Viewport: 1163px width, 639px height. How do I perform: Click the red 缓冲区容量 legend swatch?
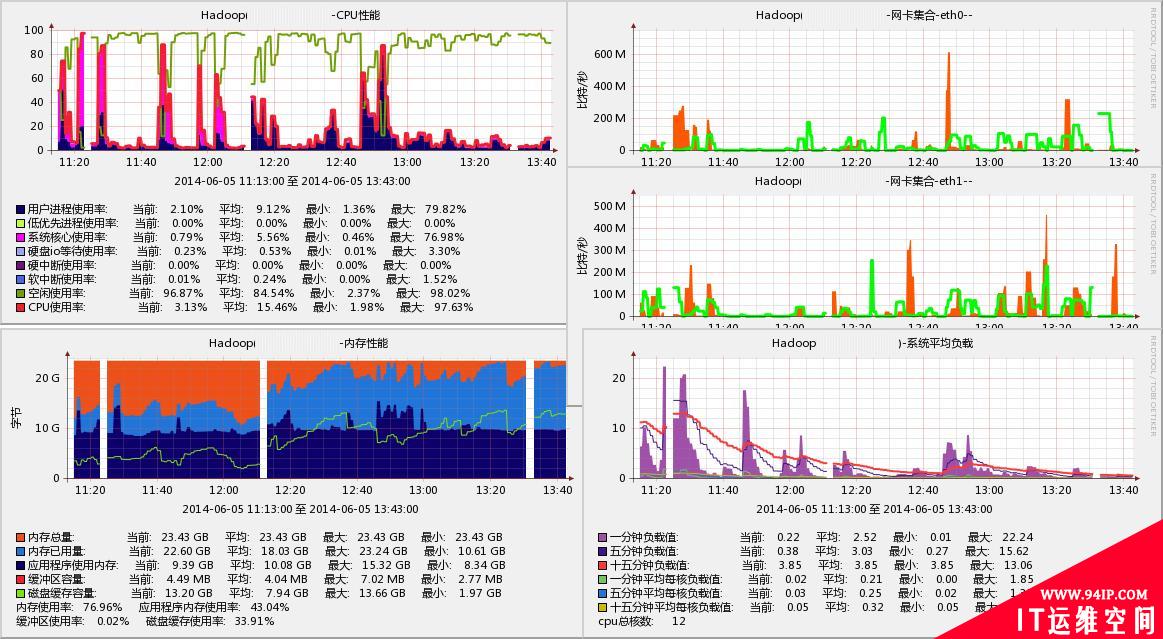coord(20,579)
